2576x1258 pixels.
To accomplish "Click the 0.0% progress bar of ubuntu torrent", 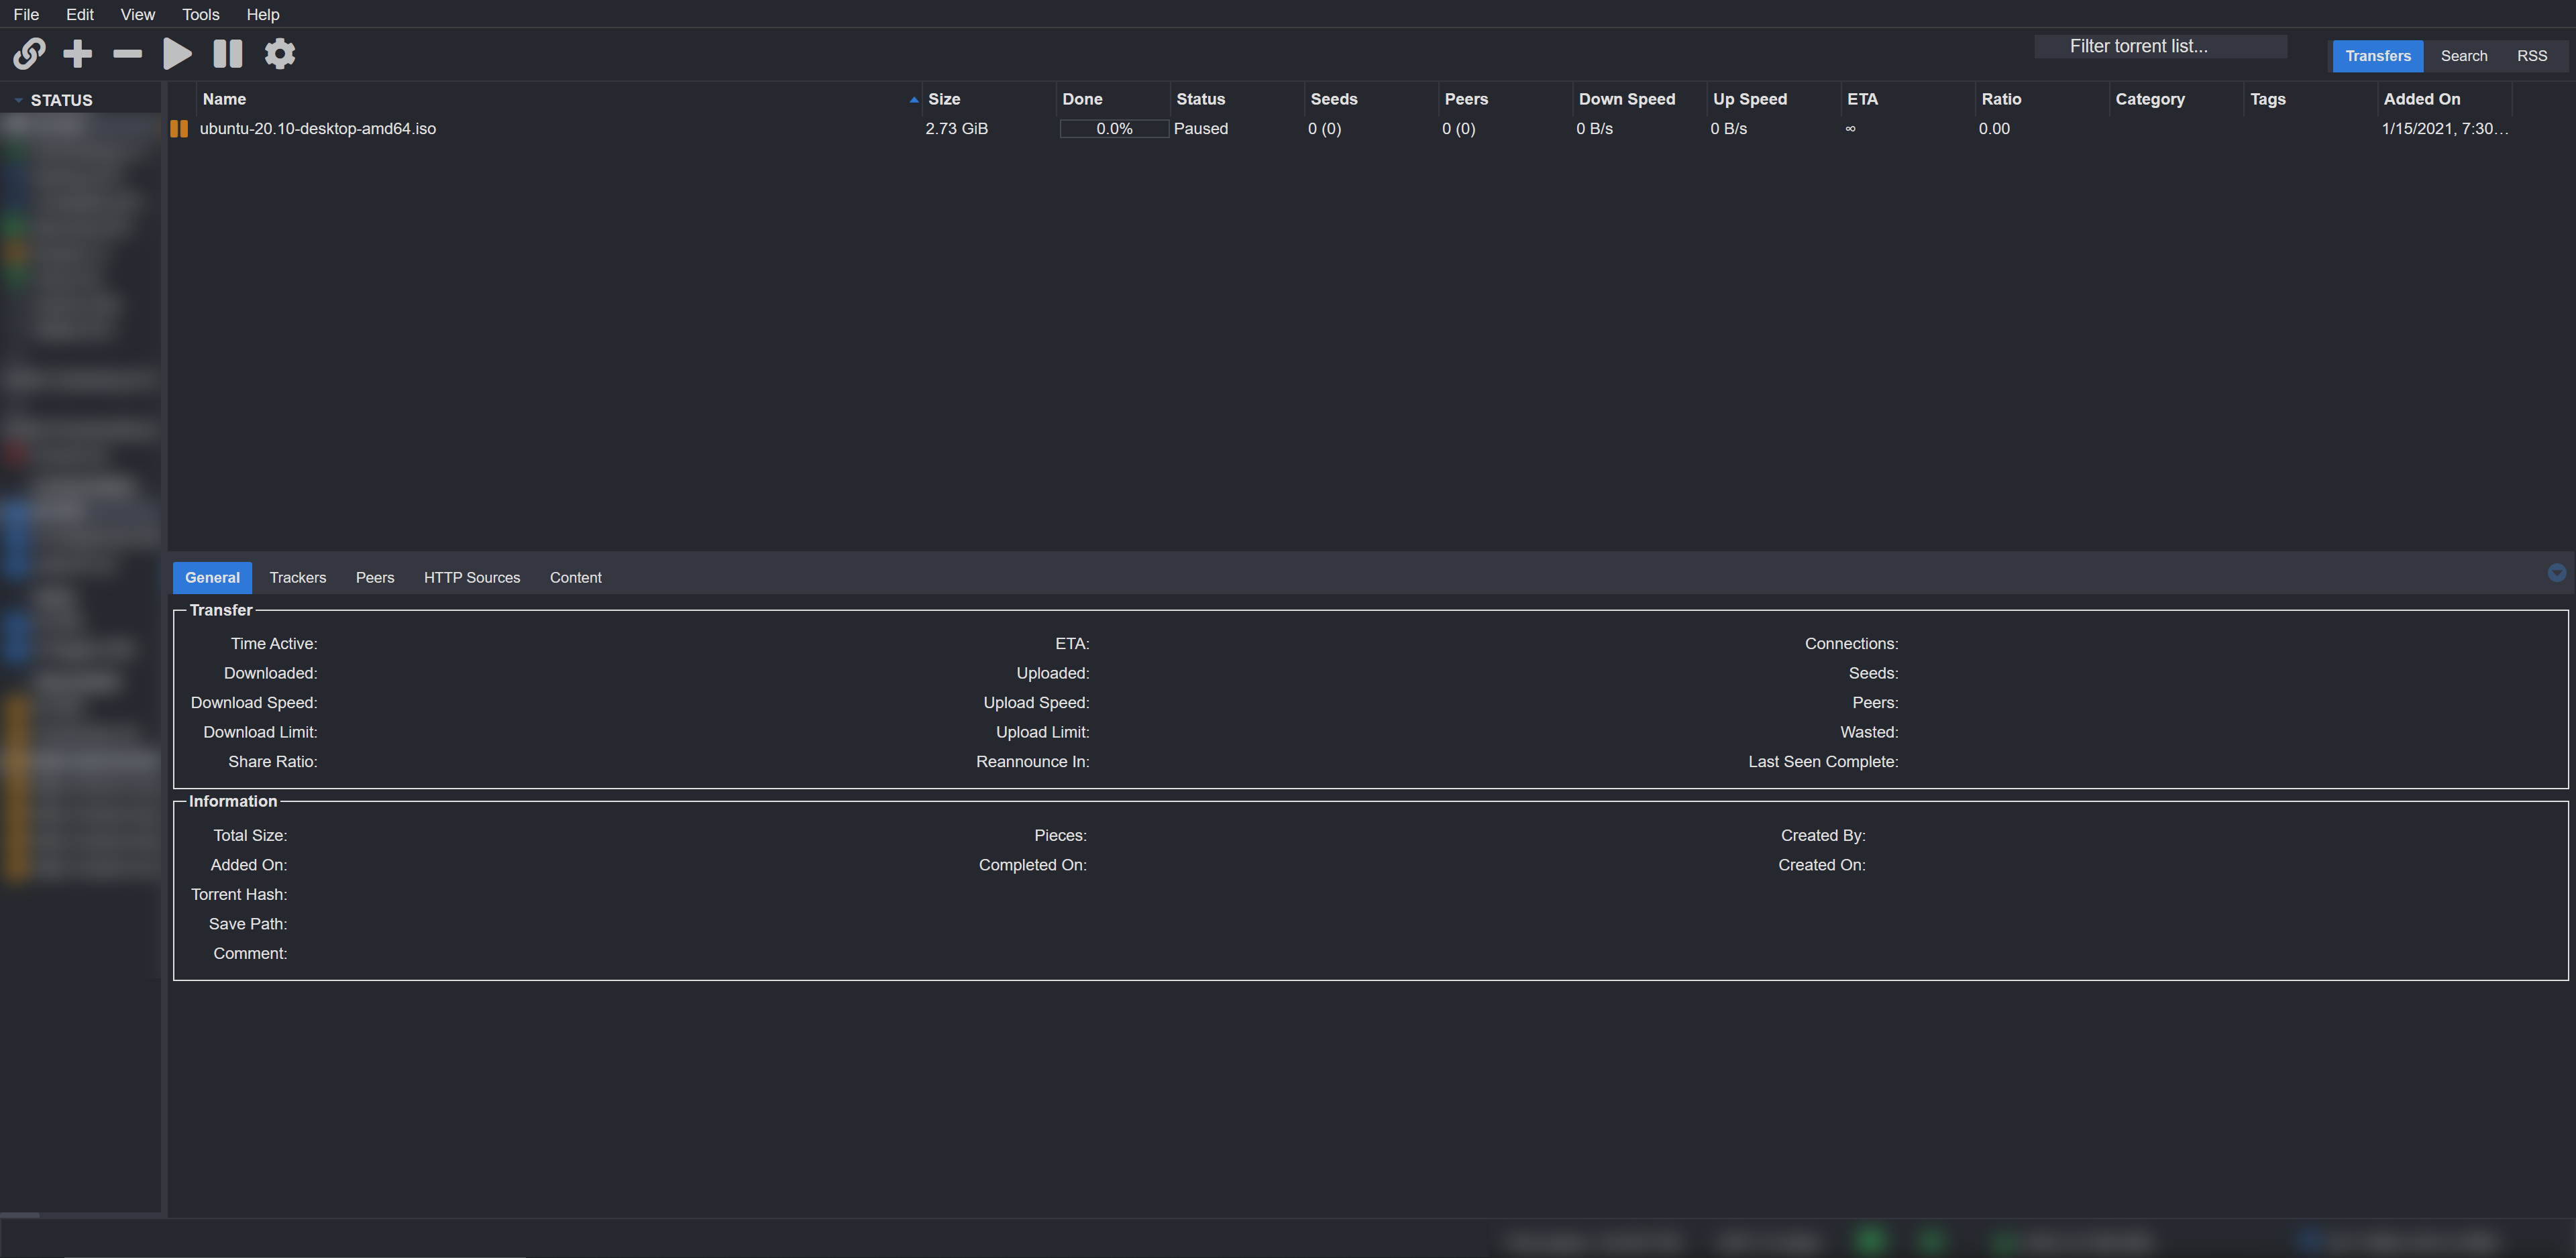I will pos(1113,128).
